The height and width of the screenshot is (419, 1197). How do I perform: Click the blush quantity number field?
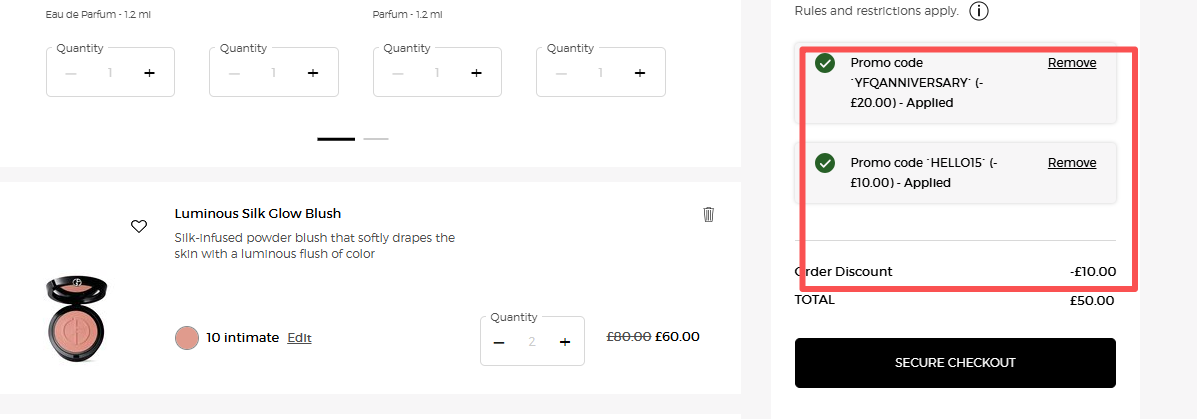[532, 342]
